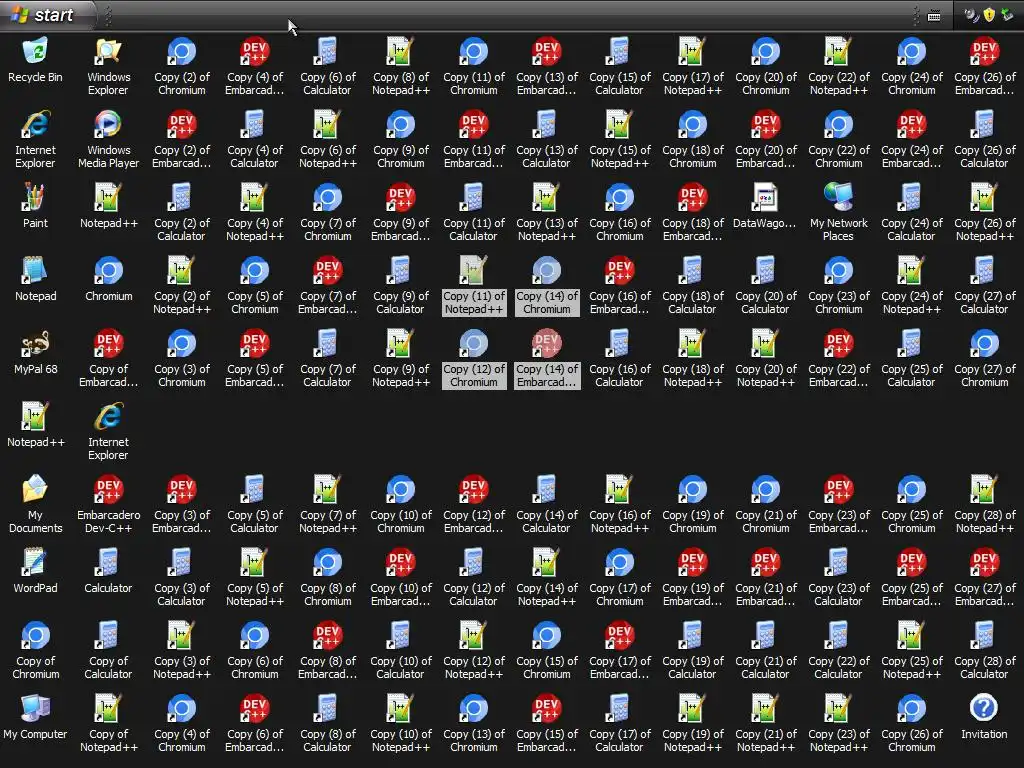Select the Windows Media Player shortcut

click(x=108, y=140)
